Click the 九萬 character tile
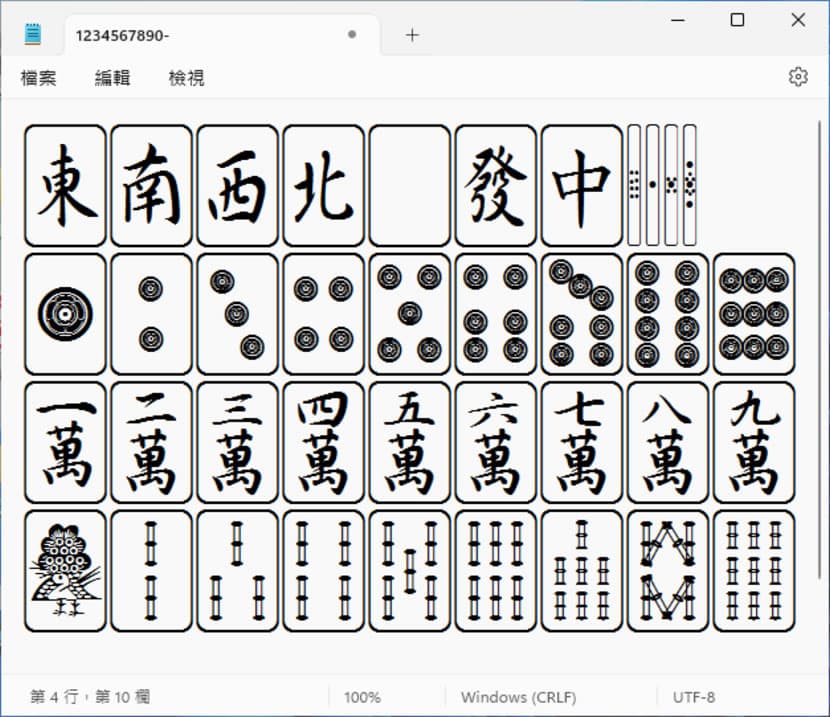Screen dimensions: 830x717 click(x=753, y=442)
